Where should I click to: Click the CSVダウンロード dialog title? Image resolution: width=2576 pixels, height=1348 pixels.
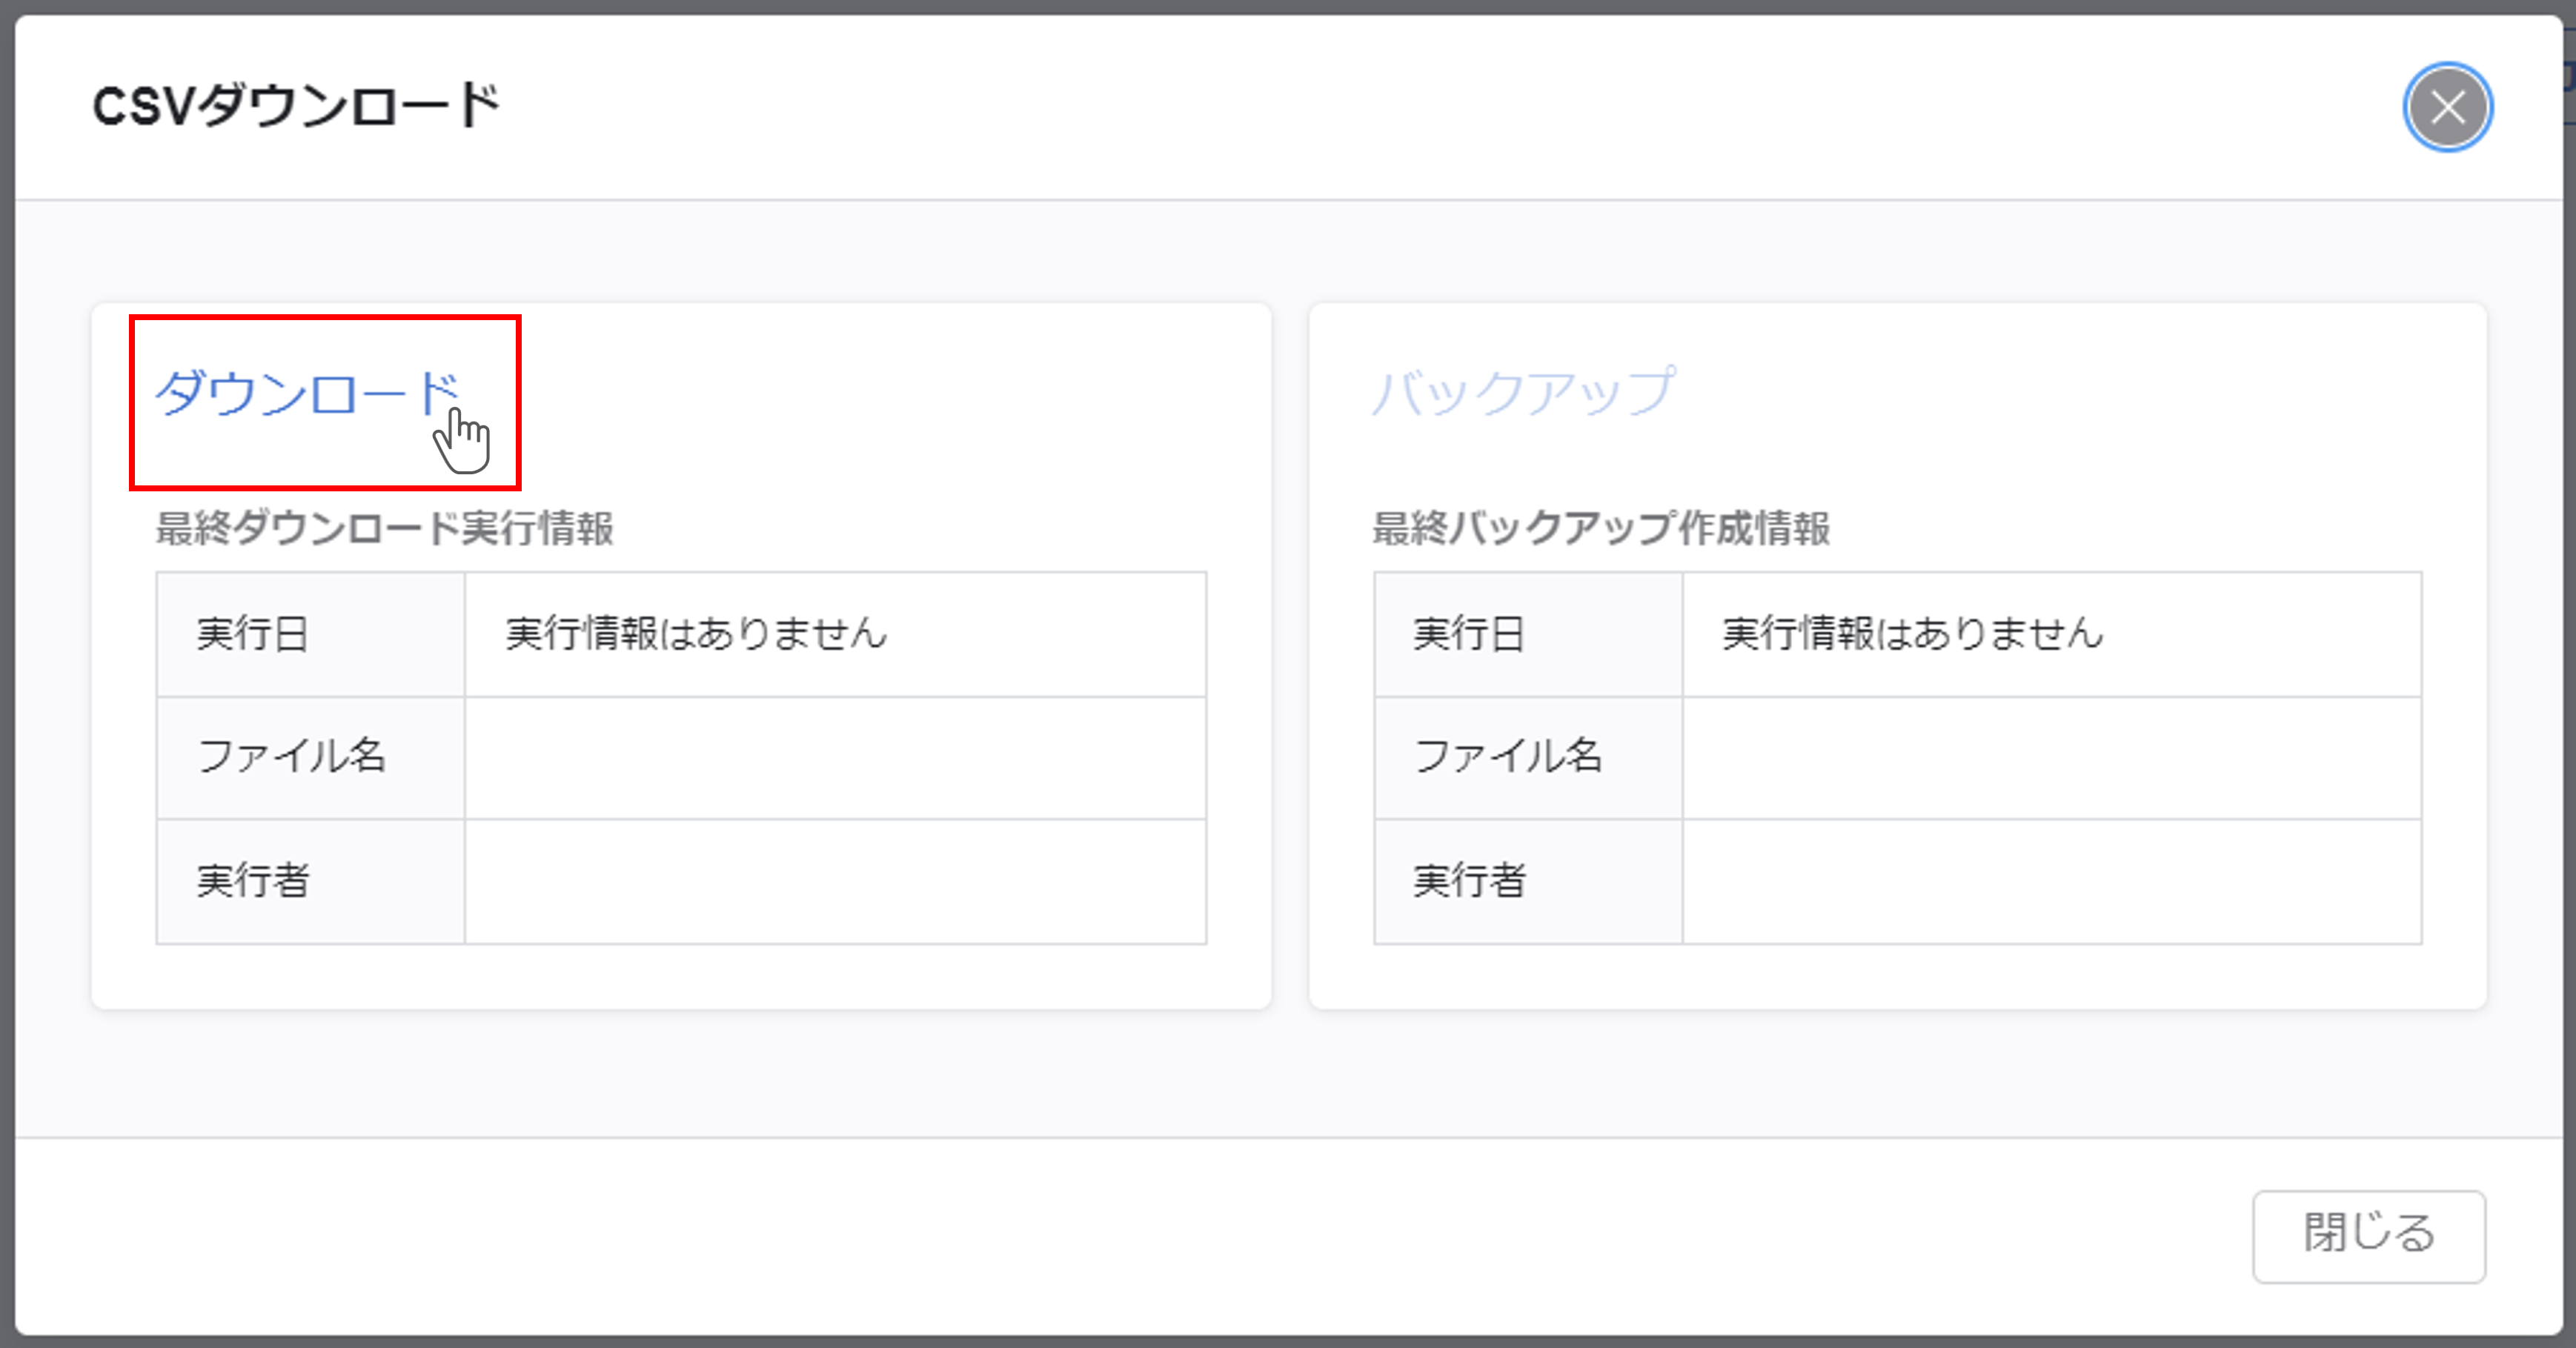pos(296,106)
